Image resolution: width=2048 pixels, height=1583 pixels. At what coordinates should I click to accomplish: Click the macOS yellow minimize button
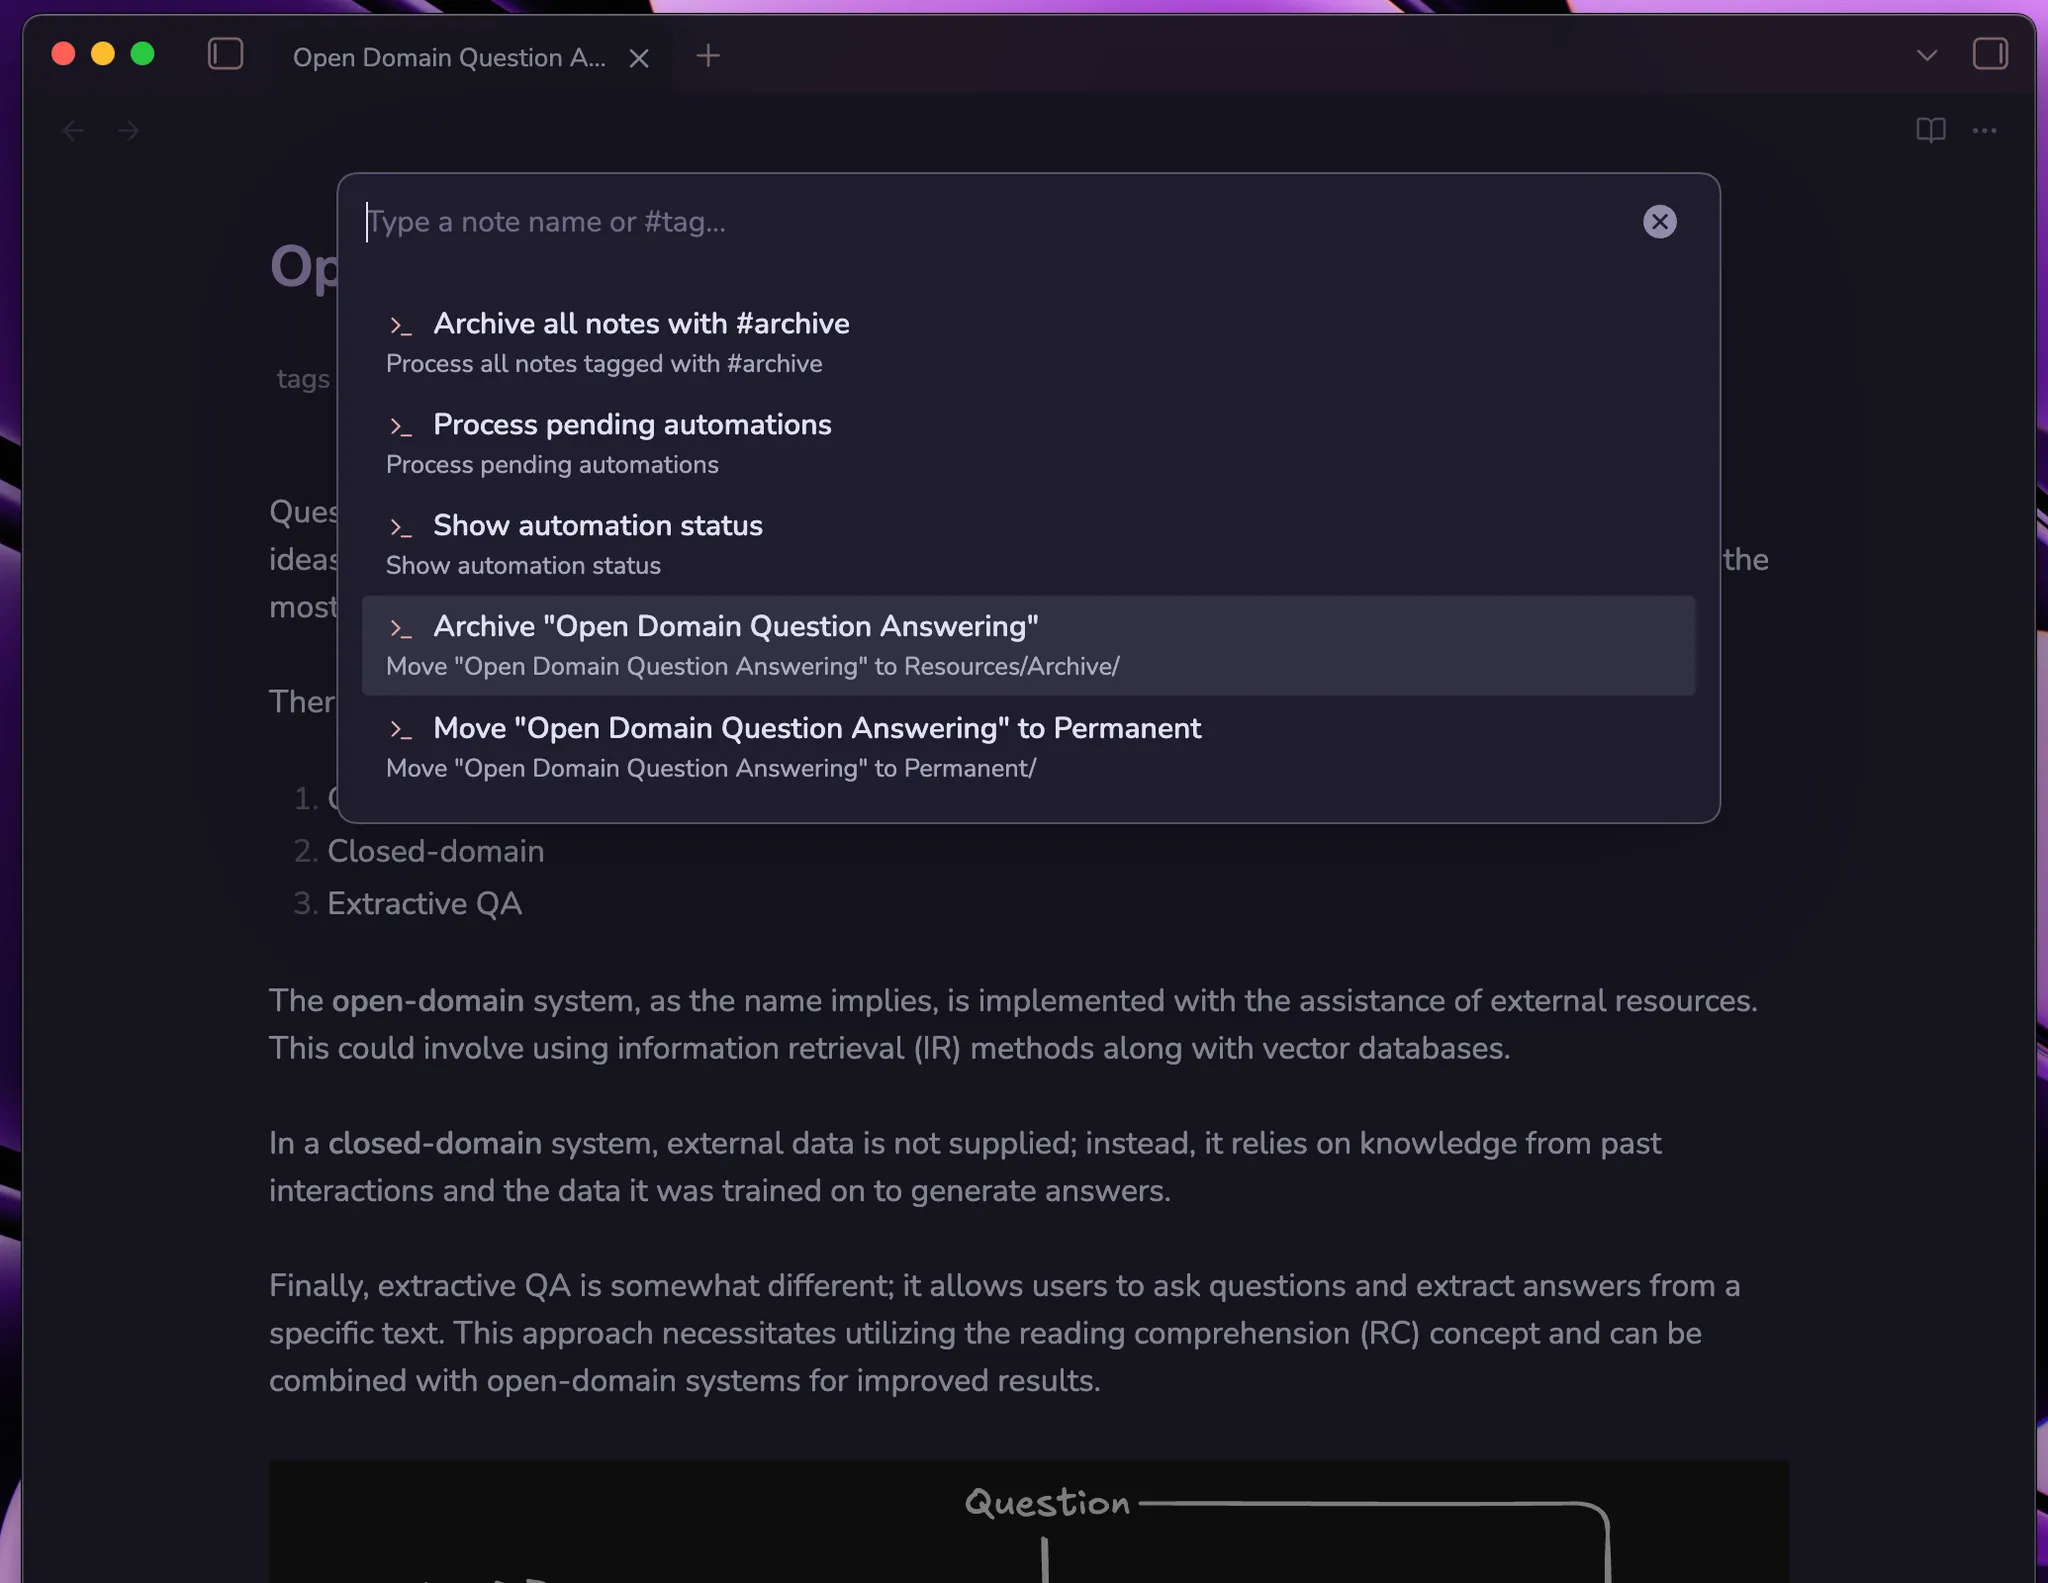[103, 54]
